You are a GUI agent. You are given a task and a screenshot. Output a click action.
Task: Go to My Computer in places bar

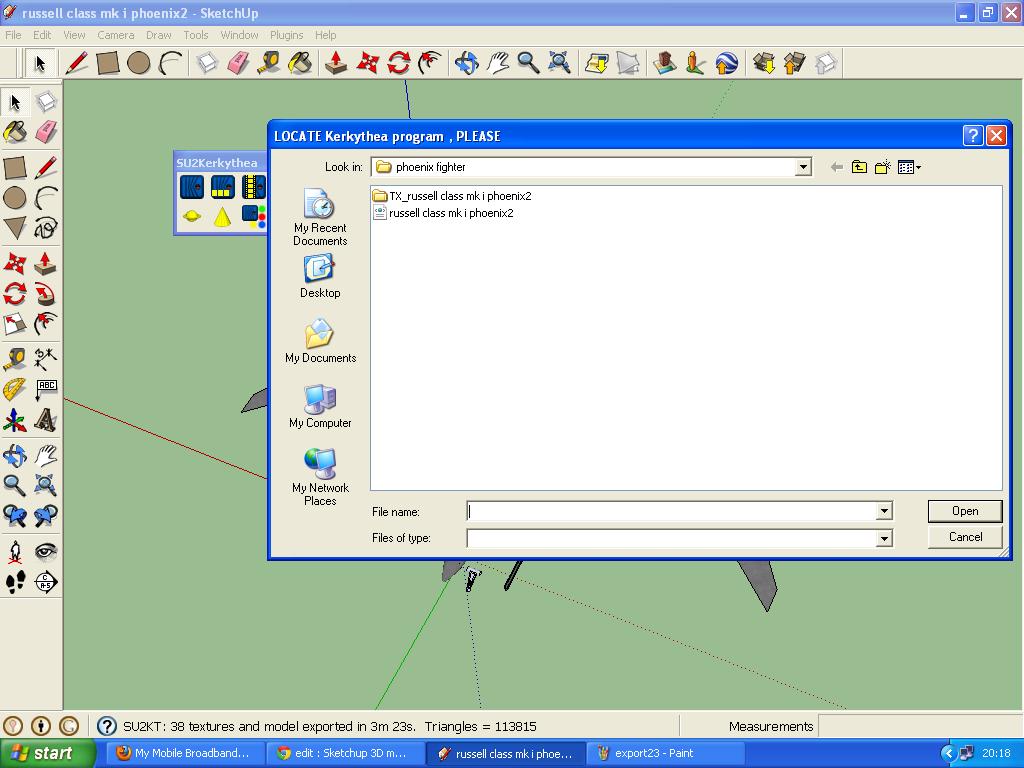click(x=320, y=406)
